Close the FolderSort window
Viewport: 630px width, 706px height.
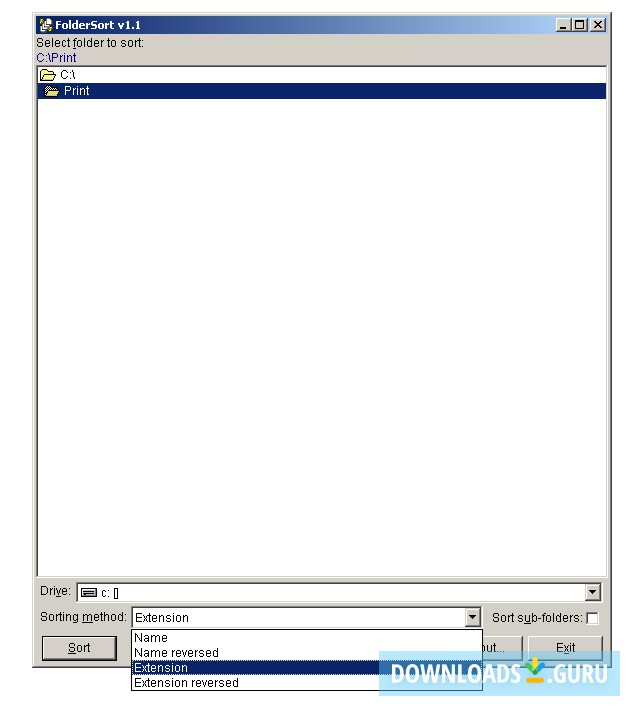click(598, 25)
